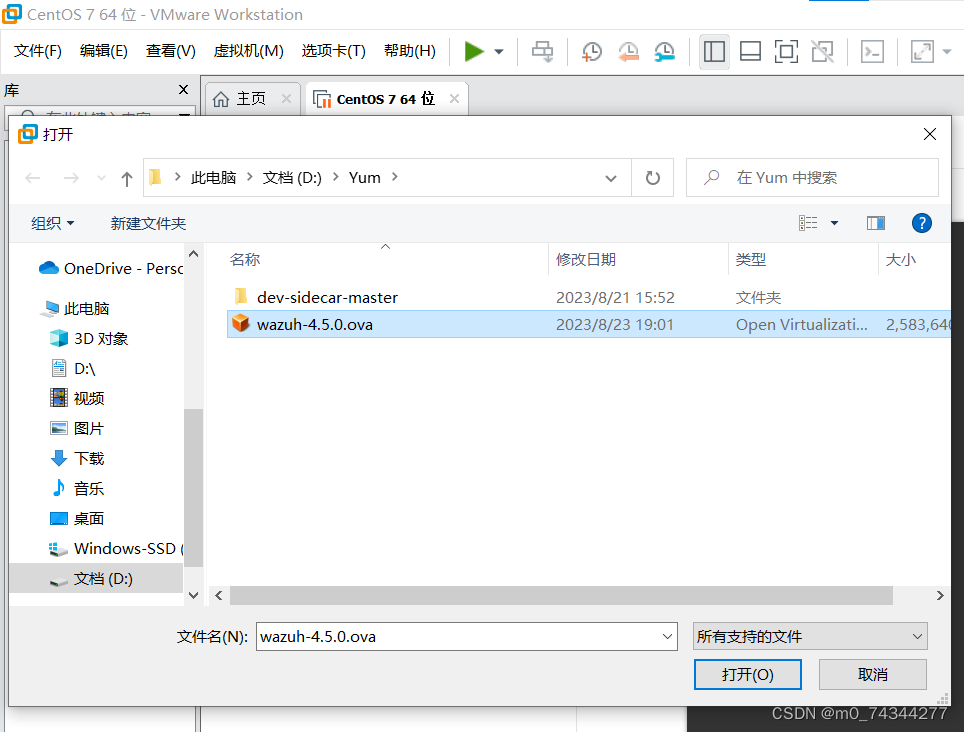
Task: Select 桌面 in the navigation pane
Action: pos(77,519)
